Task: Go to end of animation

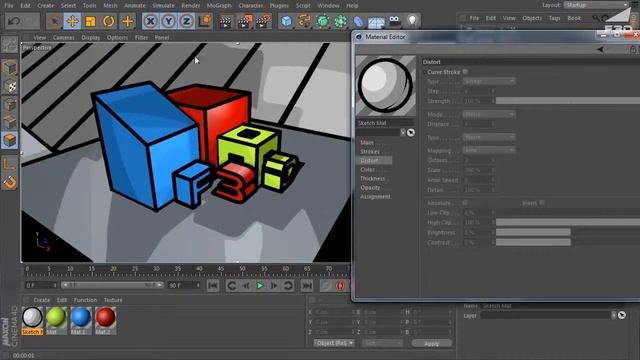Action: point(307,286)
